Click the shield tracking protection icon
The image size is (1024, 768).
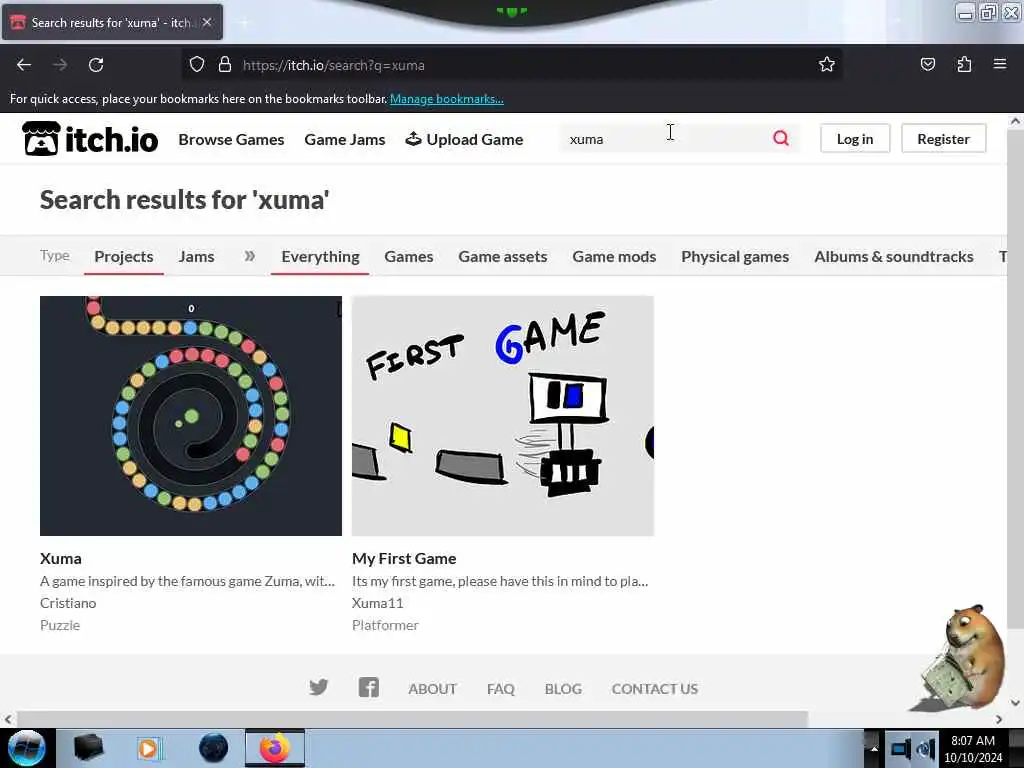[197, 65]
